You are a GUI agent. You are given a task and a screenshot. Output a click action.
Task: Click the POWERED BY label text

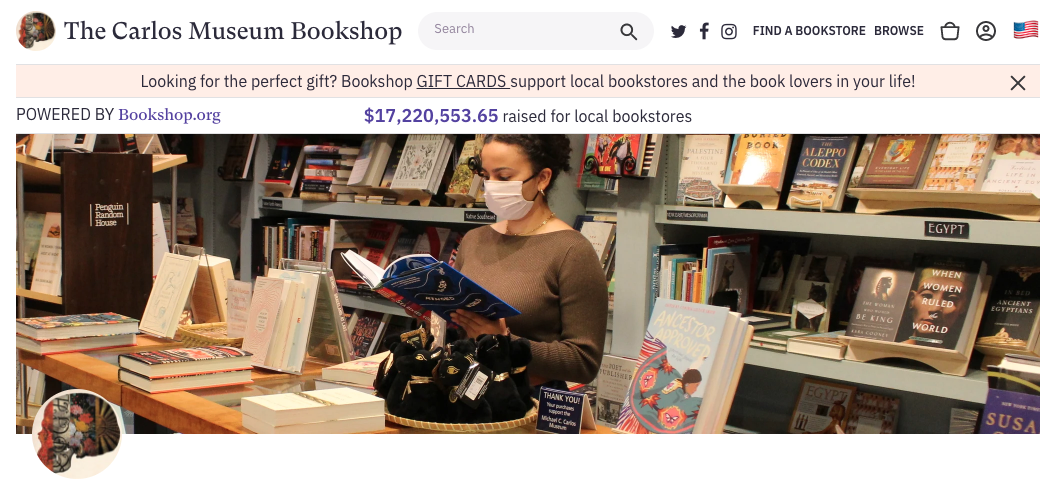click(65, 115)
